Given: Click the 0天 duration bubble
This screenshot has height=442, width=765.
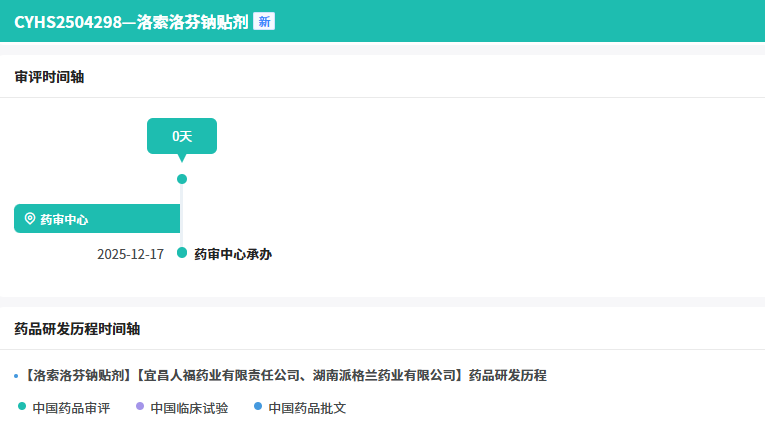Looking at the screenshot, I should 182,136.
